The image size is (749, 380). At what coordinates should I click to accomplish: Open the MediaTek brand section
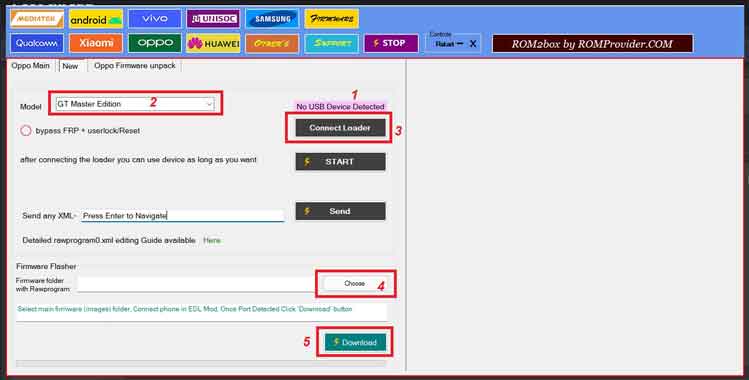(37, 19)
